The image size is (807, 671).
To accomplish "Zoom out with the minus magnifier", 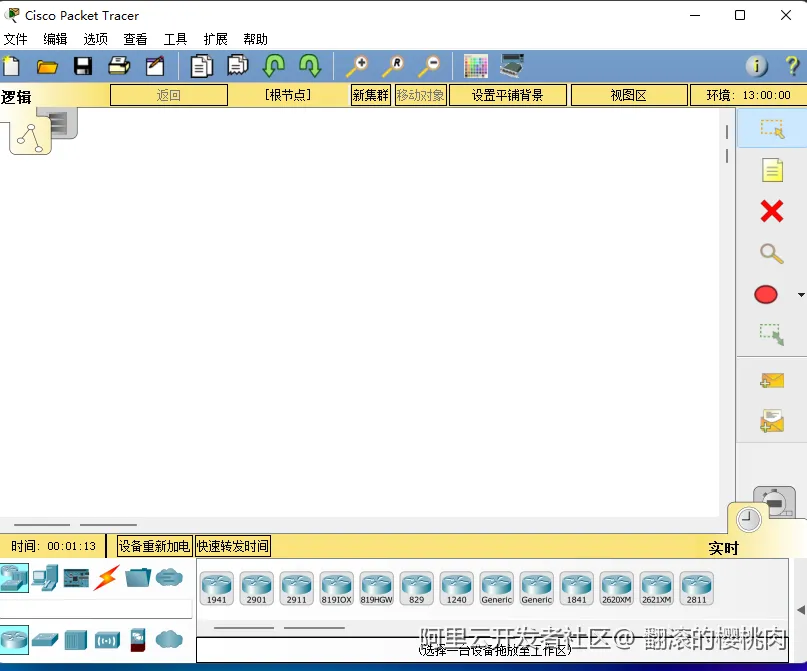I will 429,66.
